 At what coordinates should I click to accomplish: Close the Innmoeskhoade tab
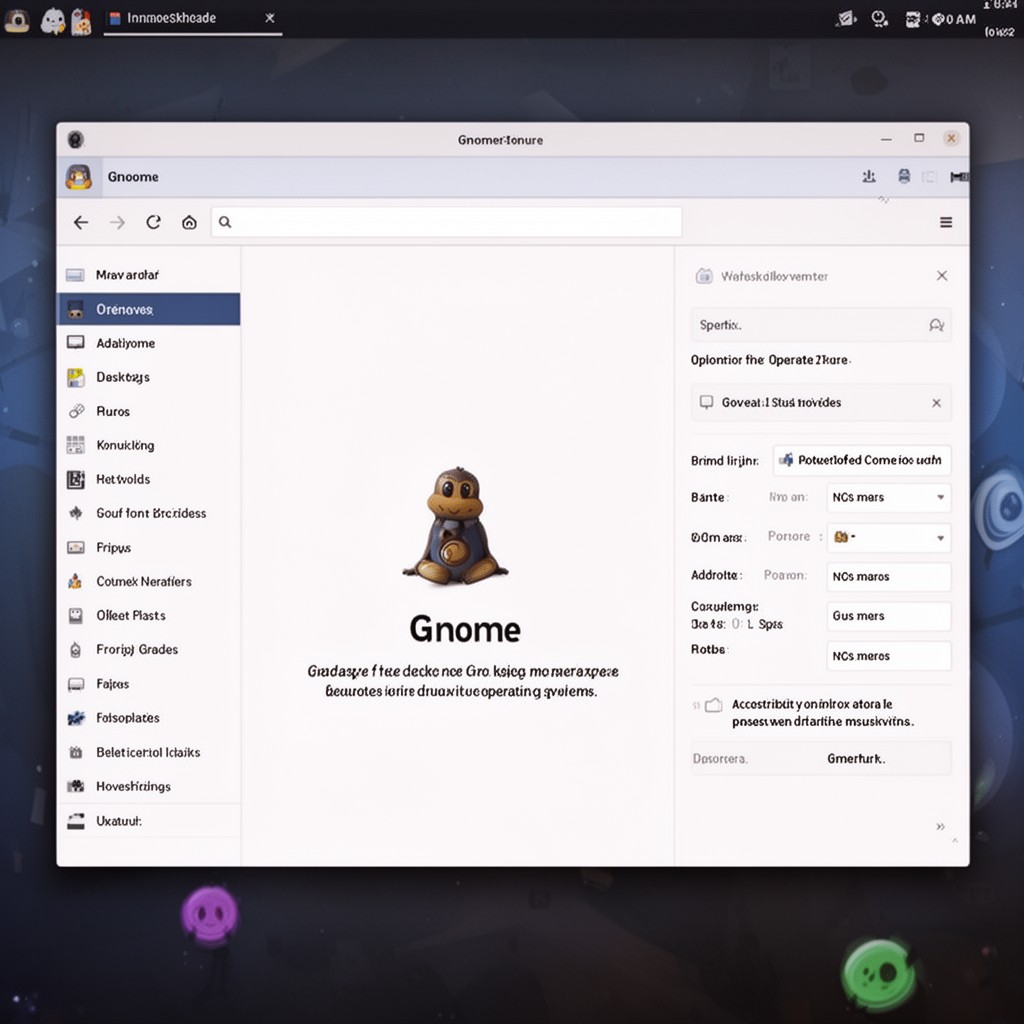[x=270, y=18]
